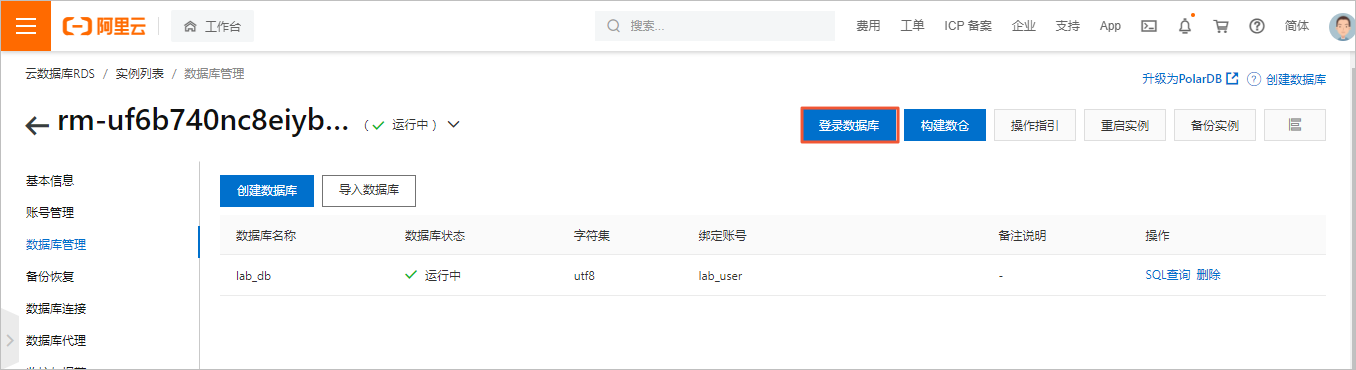Open the 费用 menu

point(868,26)
